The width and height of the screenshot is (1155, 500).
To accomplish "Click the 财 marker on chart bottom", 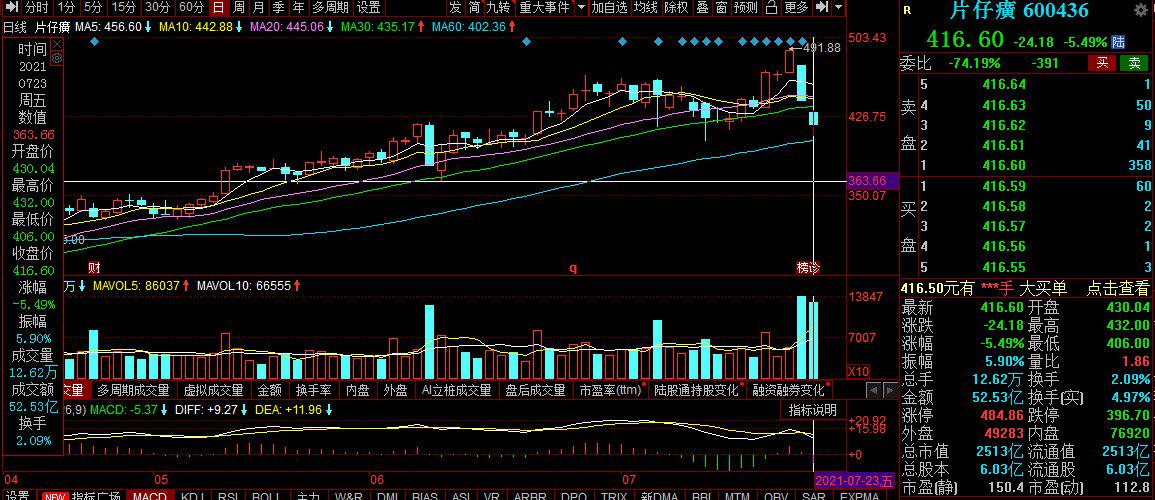I will click(x=94, y=267).
